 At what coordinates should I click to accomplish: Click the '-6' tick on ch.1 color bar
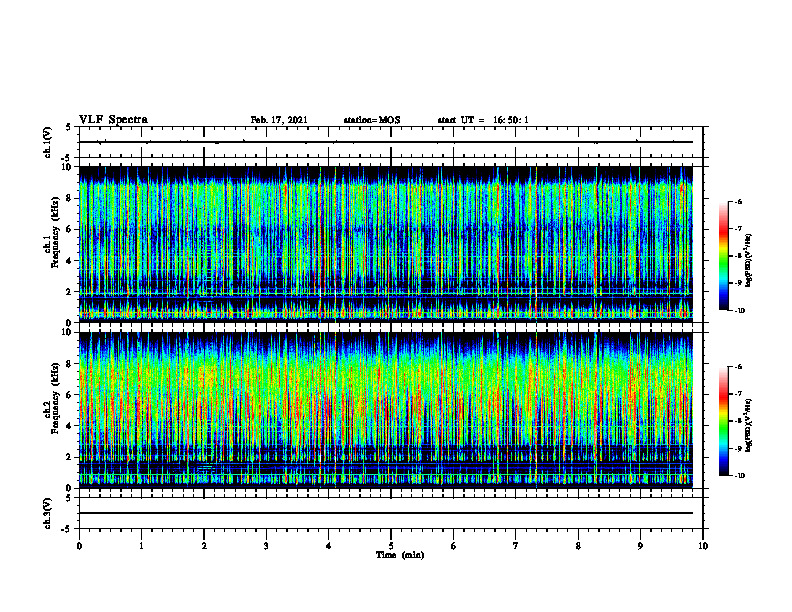pos(739,202)
